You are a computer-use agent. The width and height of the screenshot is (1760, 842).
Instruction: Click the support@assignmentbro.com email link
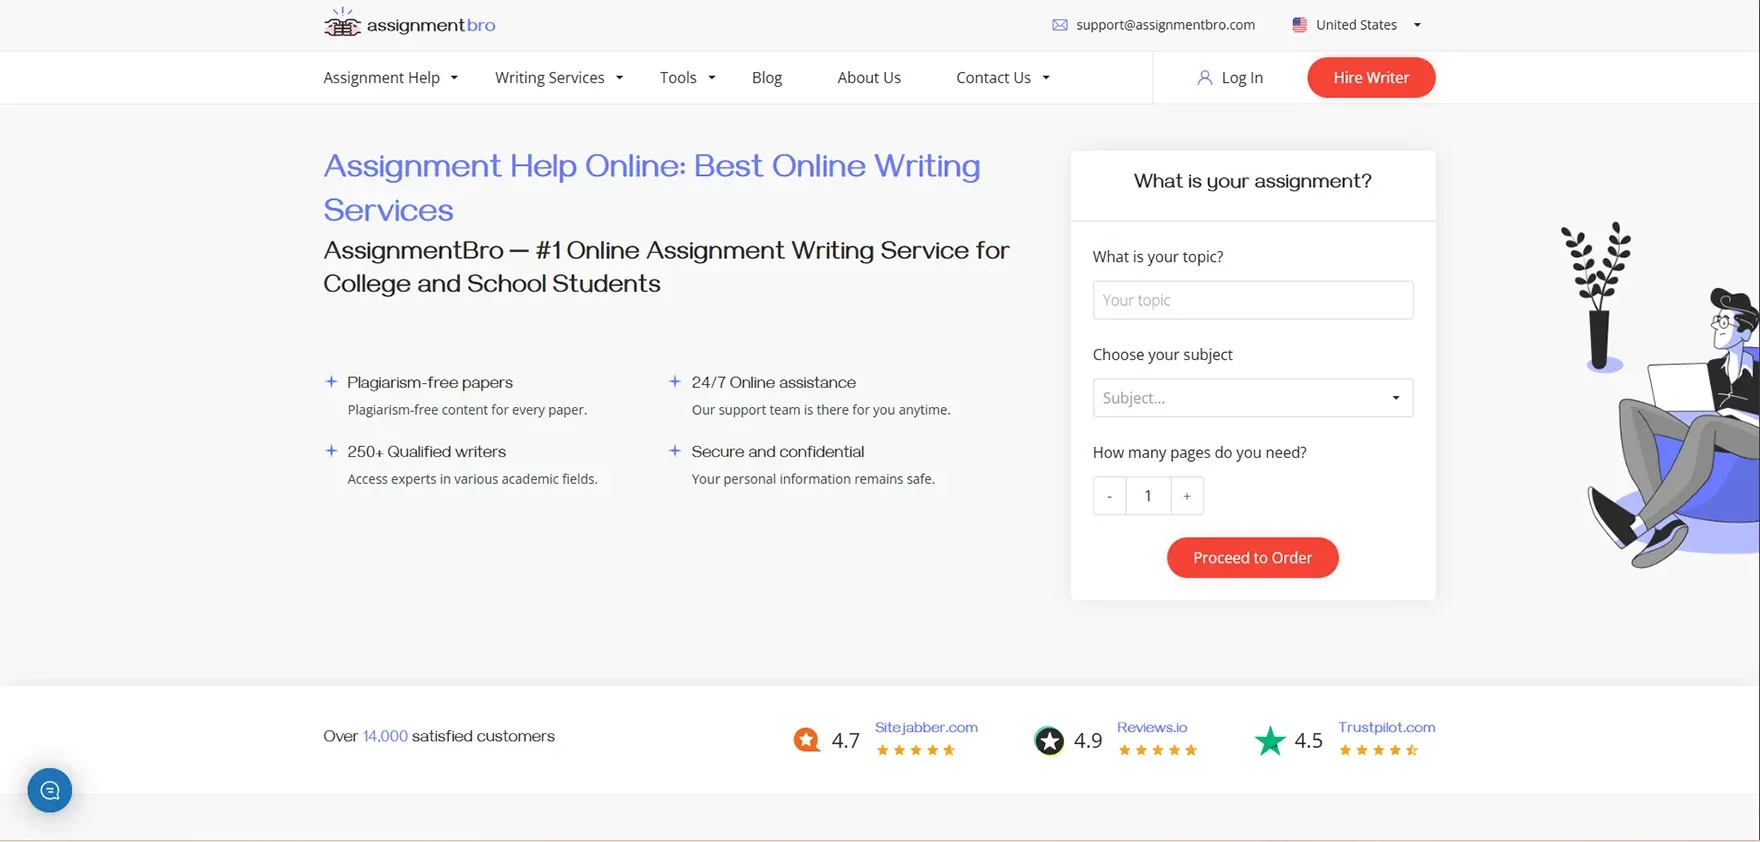coord(1165,25)
